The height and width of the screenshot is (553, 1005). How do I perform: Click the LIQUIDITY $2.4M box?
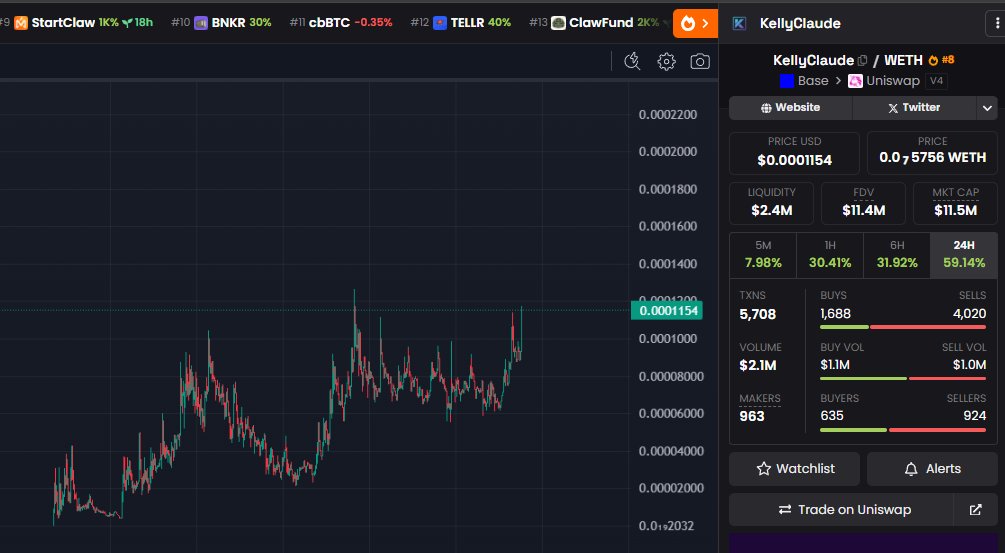point(771,203)
